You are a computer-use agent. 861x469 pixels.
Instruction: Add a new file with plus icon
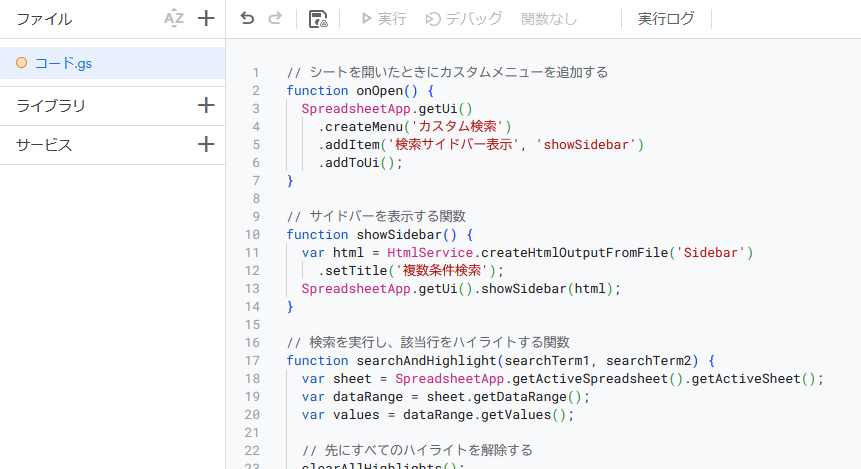(x=206, y=19)
